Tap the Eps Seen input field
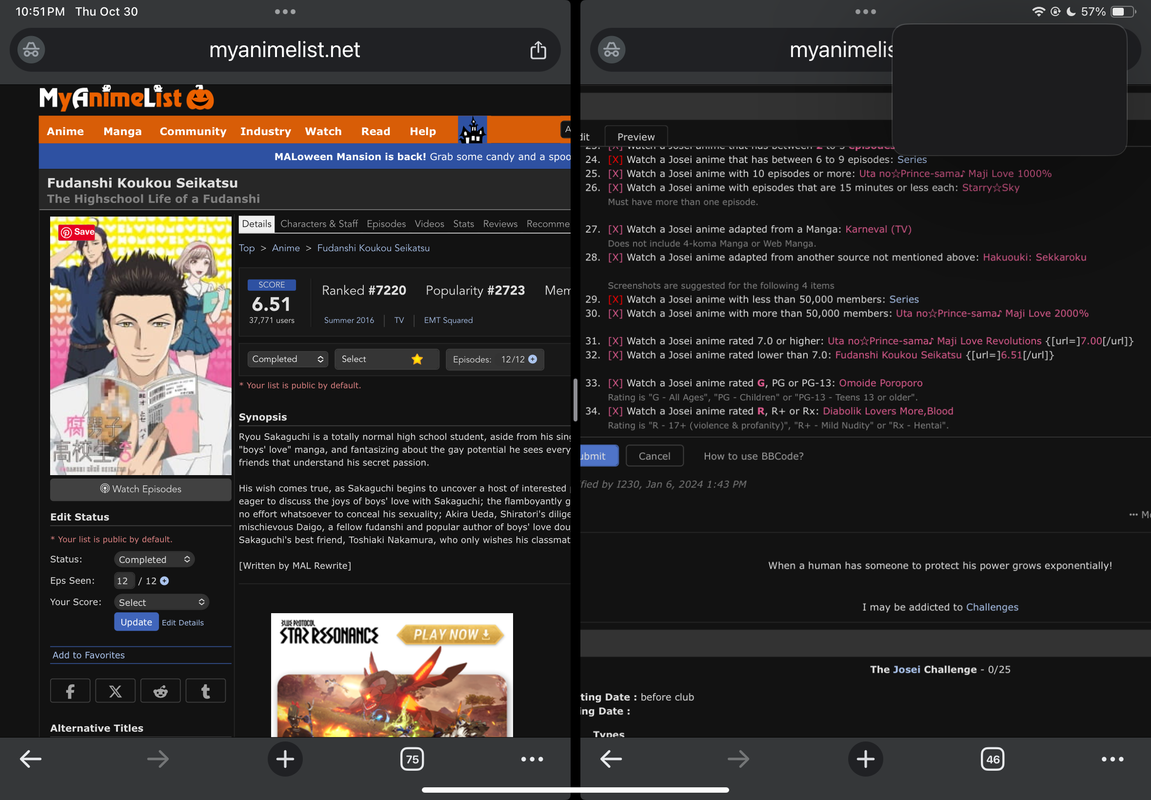1151x800 pixels. (x=123, y=581)
